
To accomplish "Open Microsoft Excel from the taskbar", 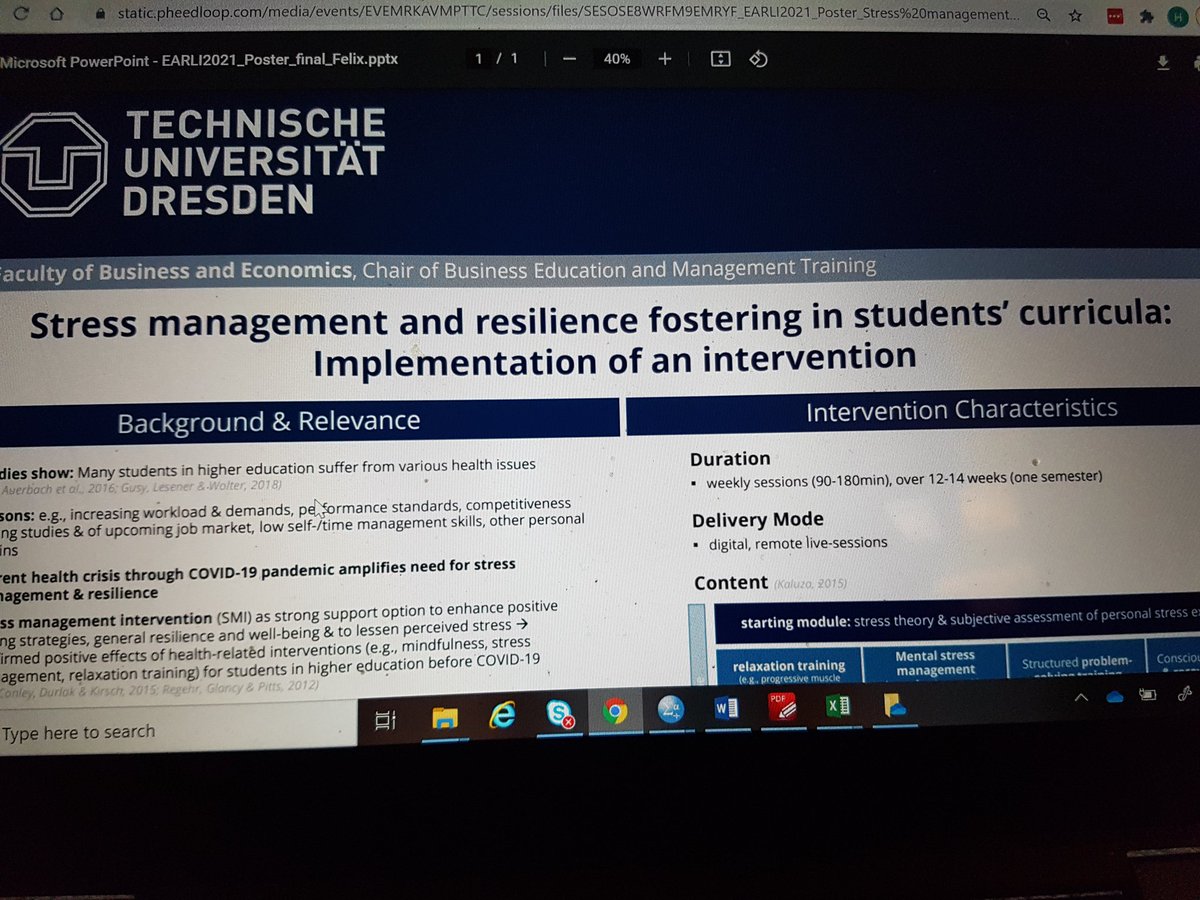I will 838,706.
